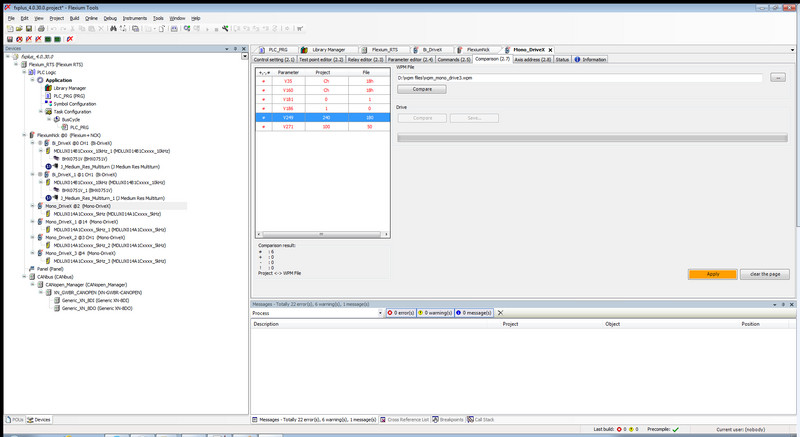Collapse the CANopen_Manager tree node
Screen dimensions: 800x437
(x=32, y=285)
